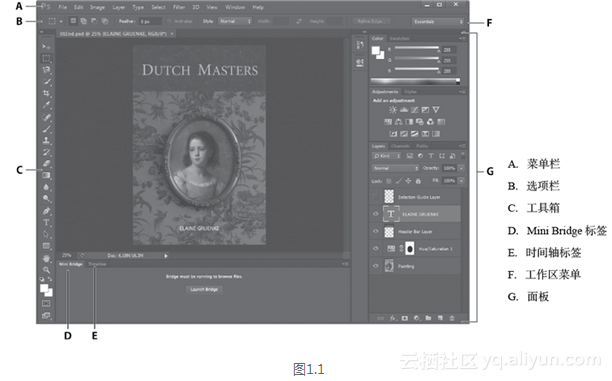Open the File menu
Screen dimensions: 612x381
(62, 7)
